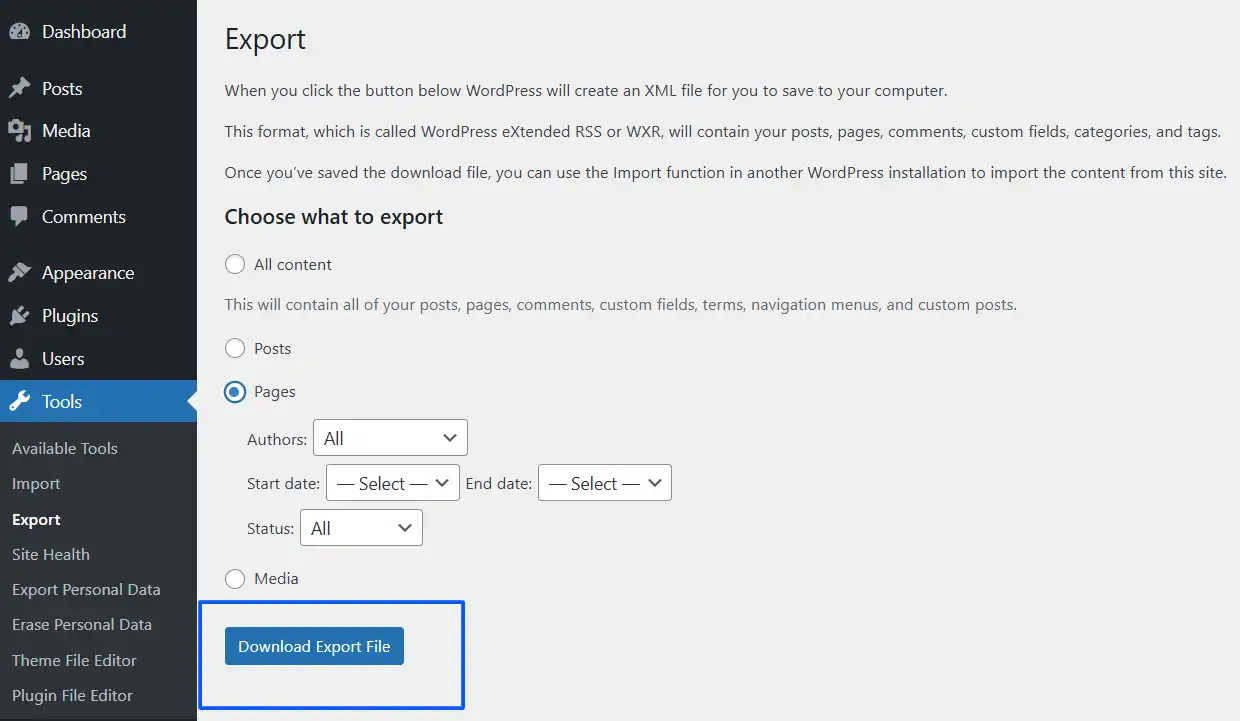Open the Plugins menu item

pyautogui.click(x=98, y=316)
